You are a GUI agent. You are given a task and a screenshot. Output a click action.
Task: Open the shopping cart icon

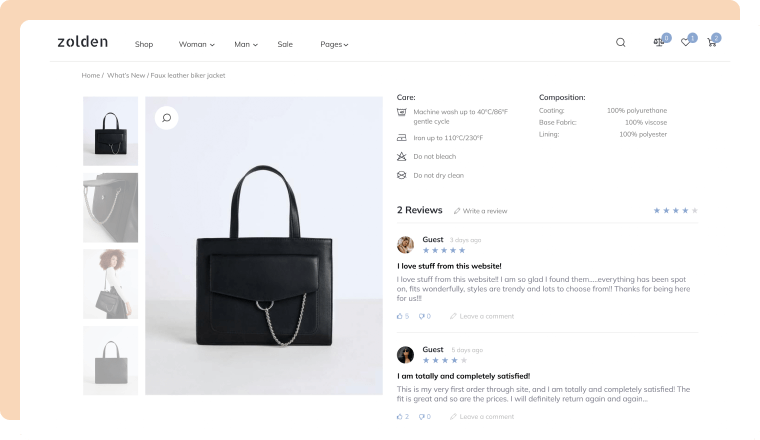coord(712,42)
